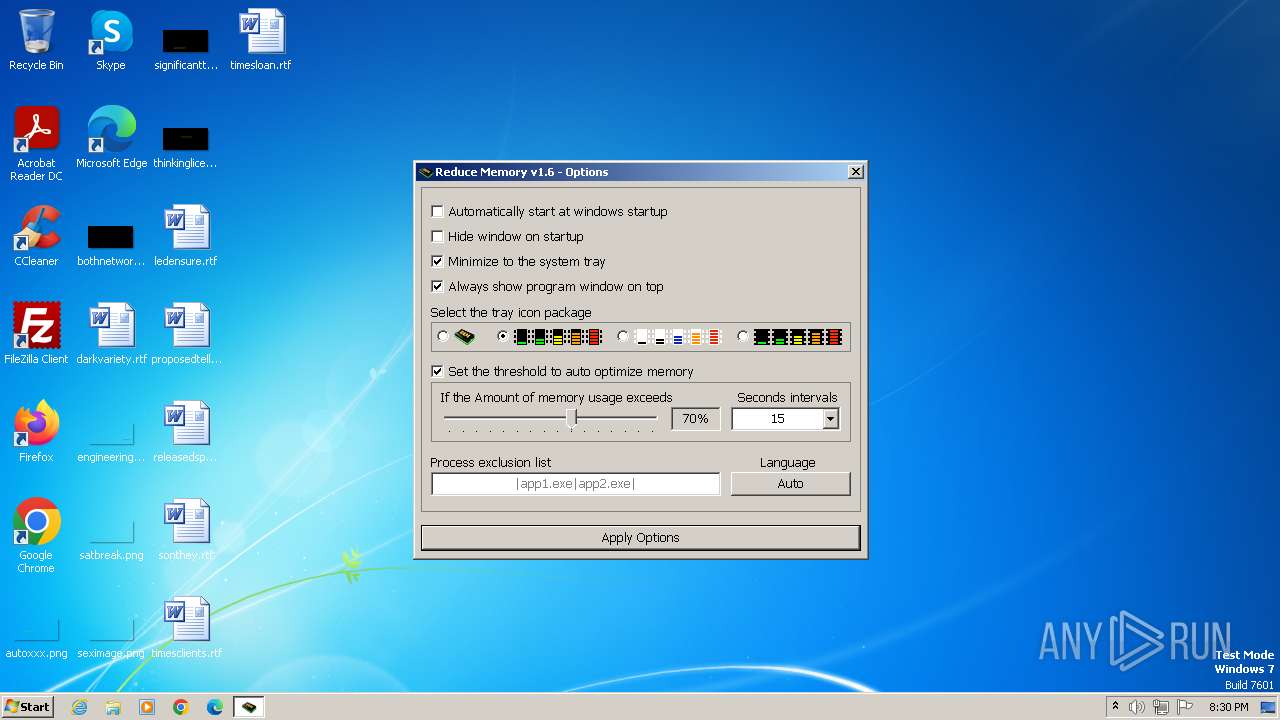Open File Explorer in taskbar
The image size is (1280, 720).
[113, 707]
